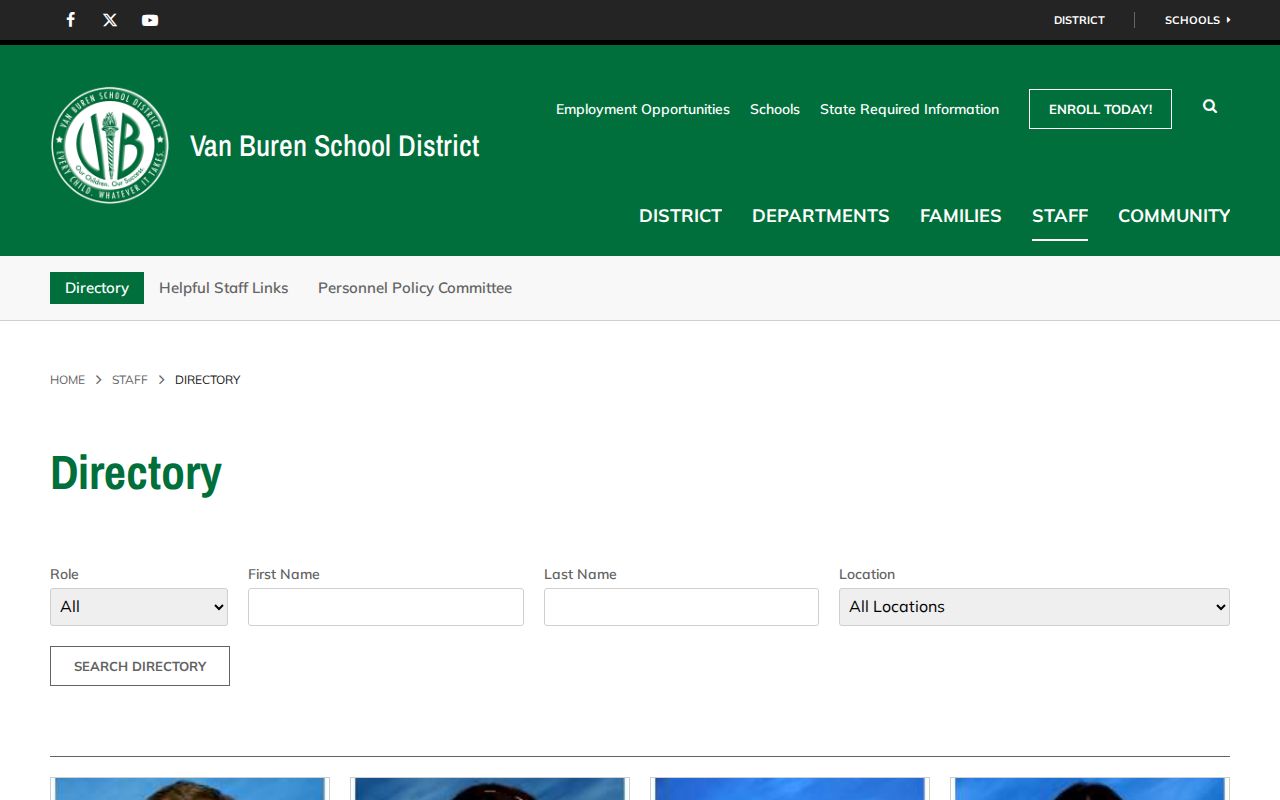Open the X (Twitter) icon
The width and height of the screenshot is (1280, 800).
[110, 20]
